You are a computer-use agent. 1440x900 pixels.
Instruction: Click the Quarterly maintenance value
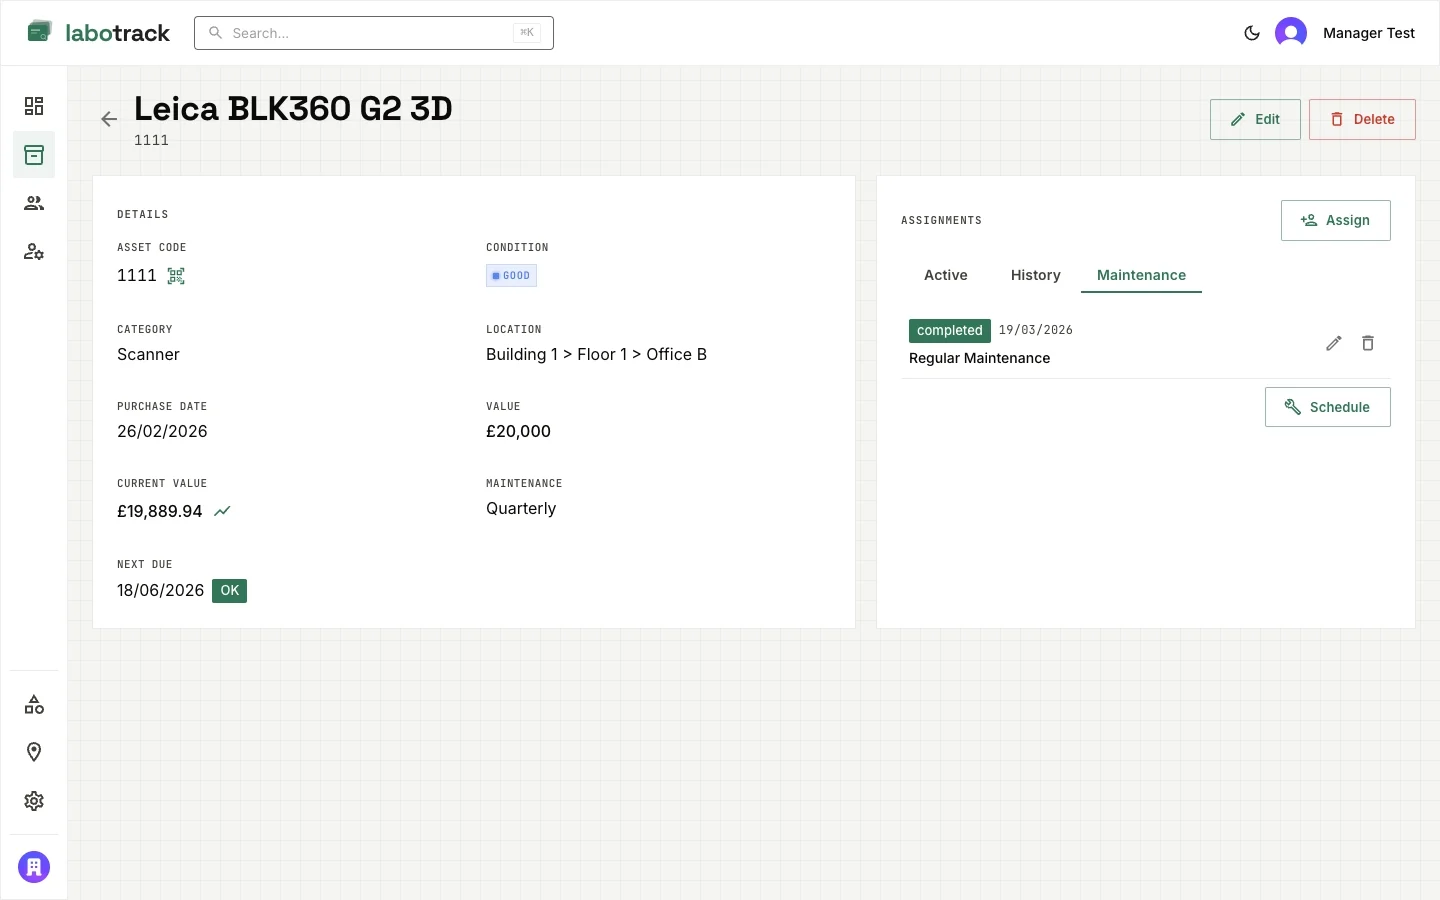coord(521,508)
